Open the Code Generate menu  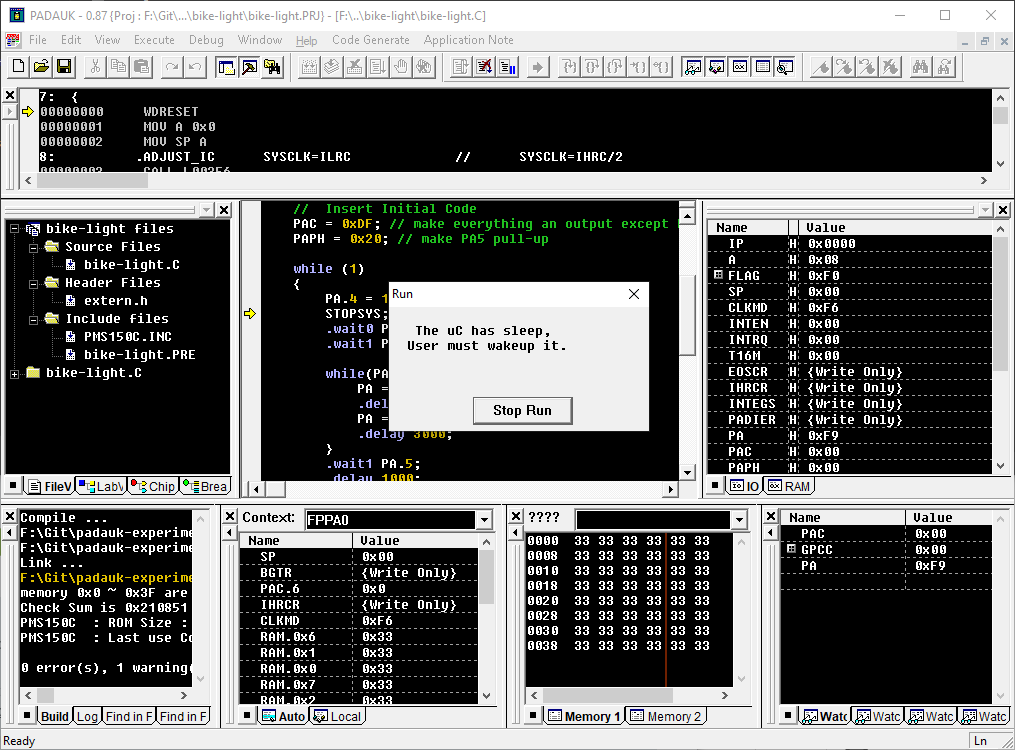pyautogui.click(x=371, y=40)
